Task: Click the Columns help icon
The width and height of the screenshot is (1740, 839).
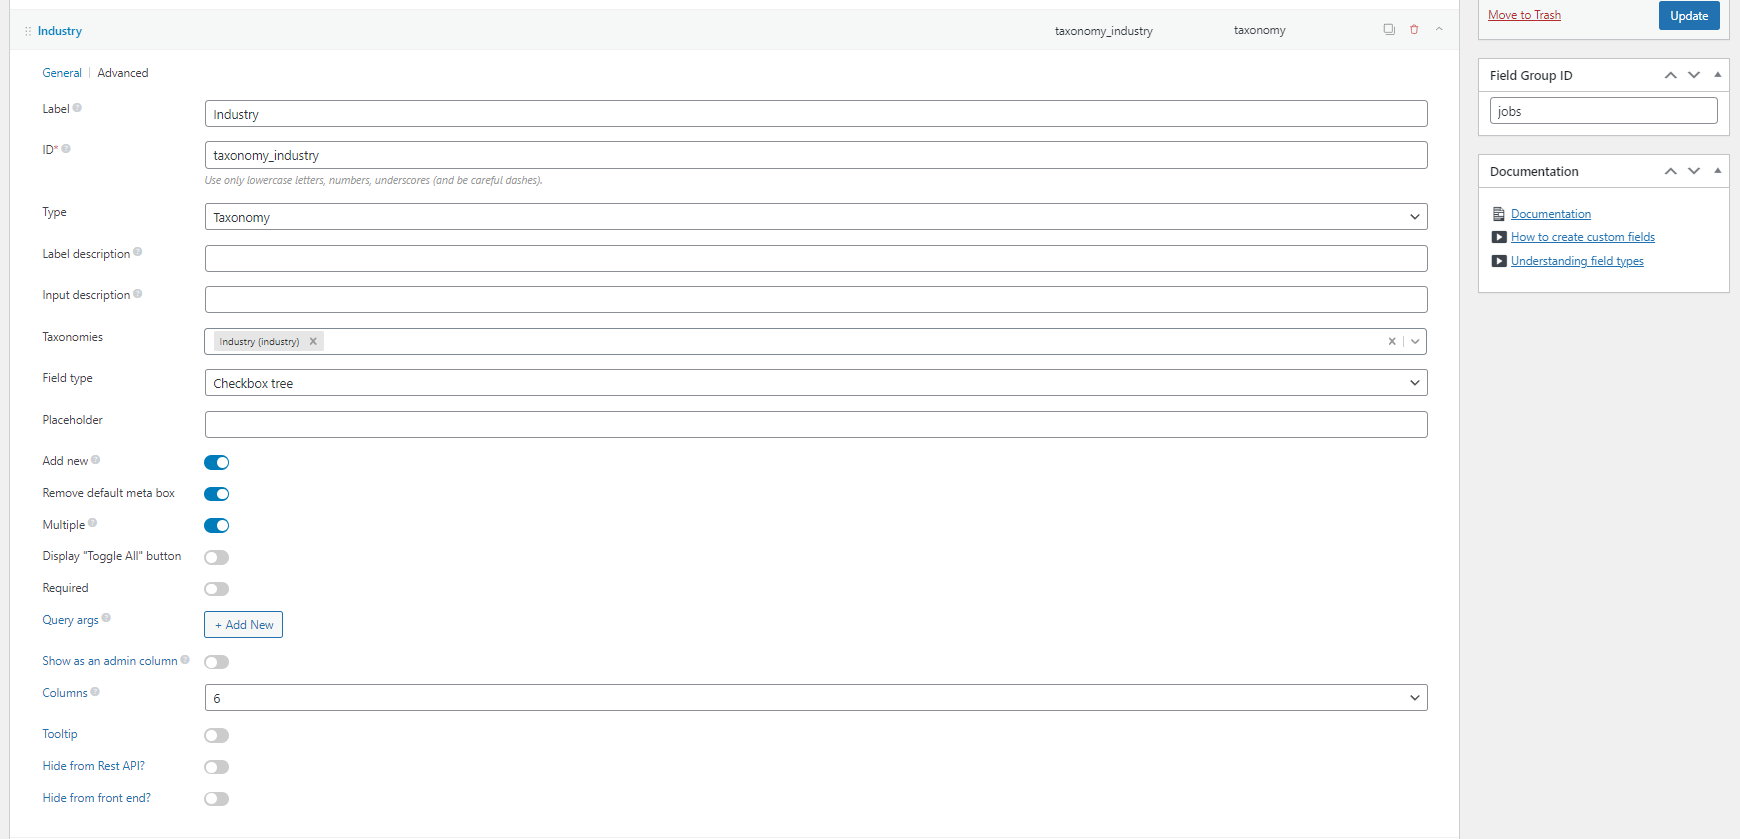Action: [95, 691]
